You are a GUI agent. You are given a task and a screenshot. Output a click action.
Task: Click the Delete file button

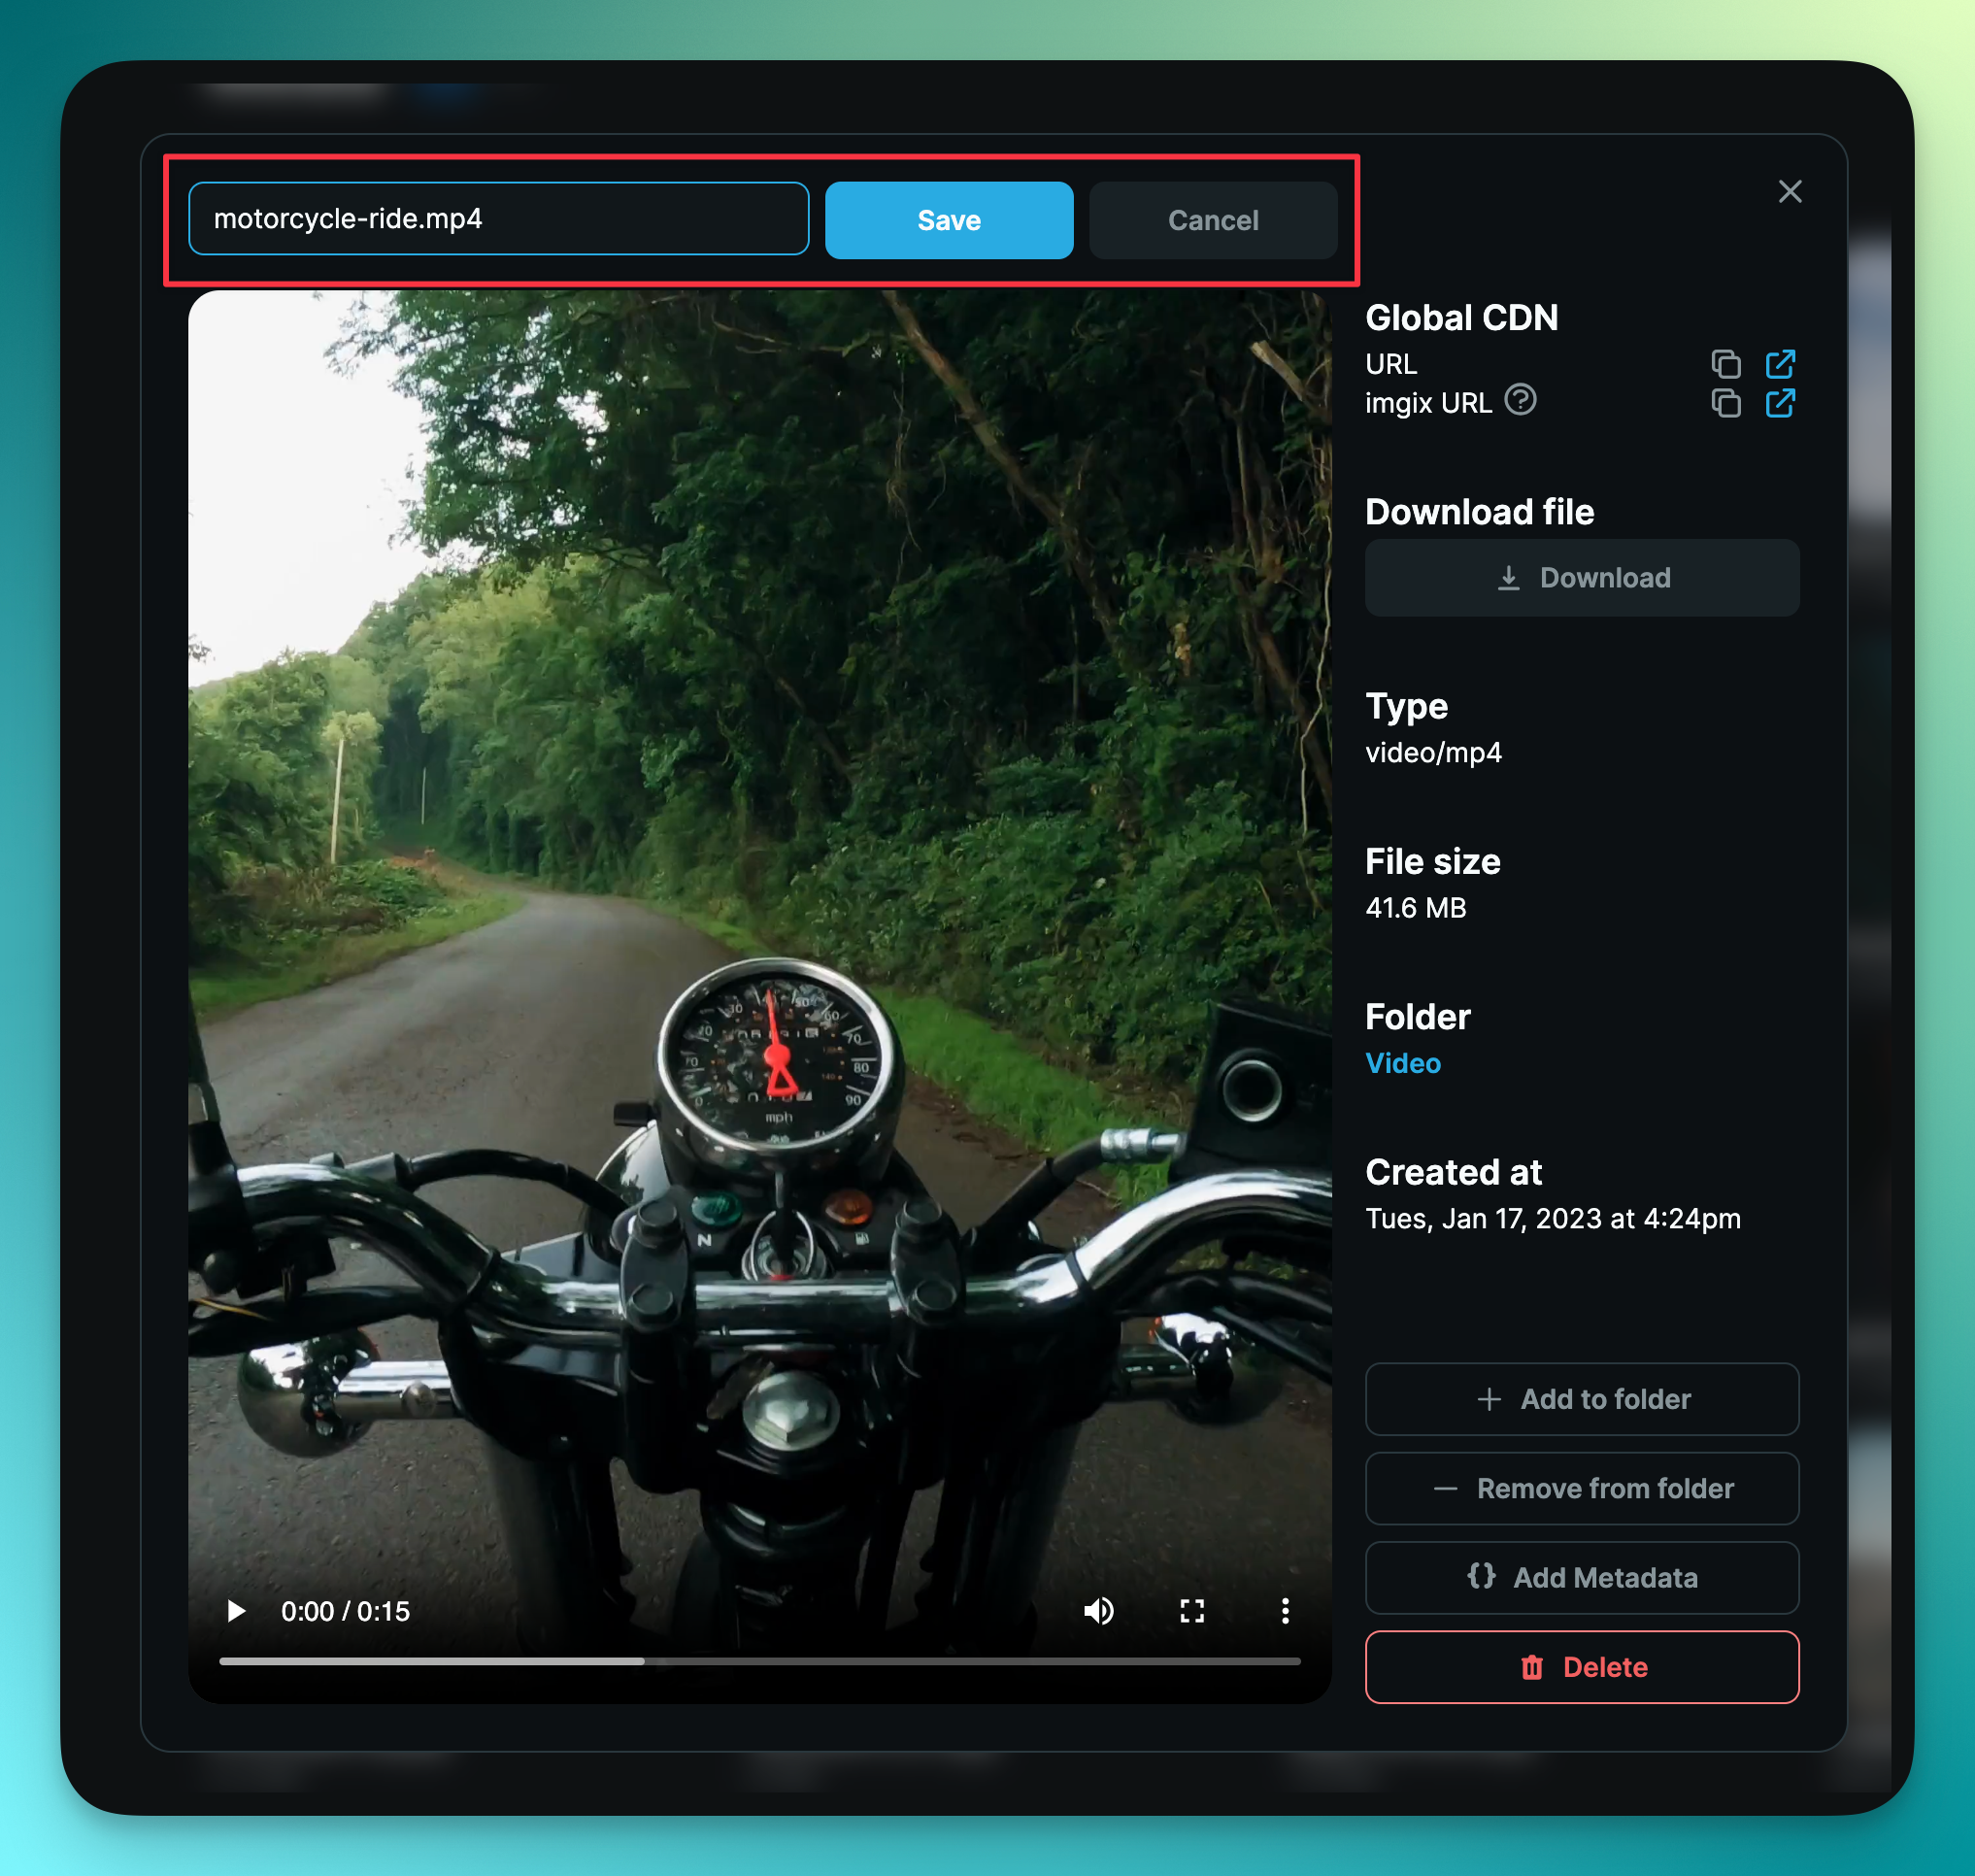pos(1582,1666)
